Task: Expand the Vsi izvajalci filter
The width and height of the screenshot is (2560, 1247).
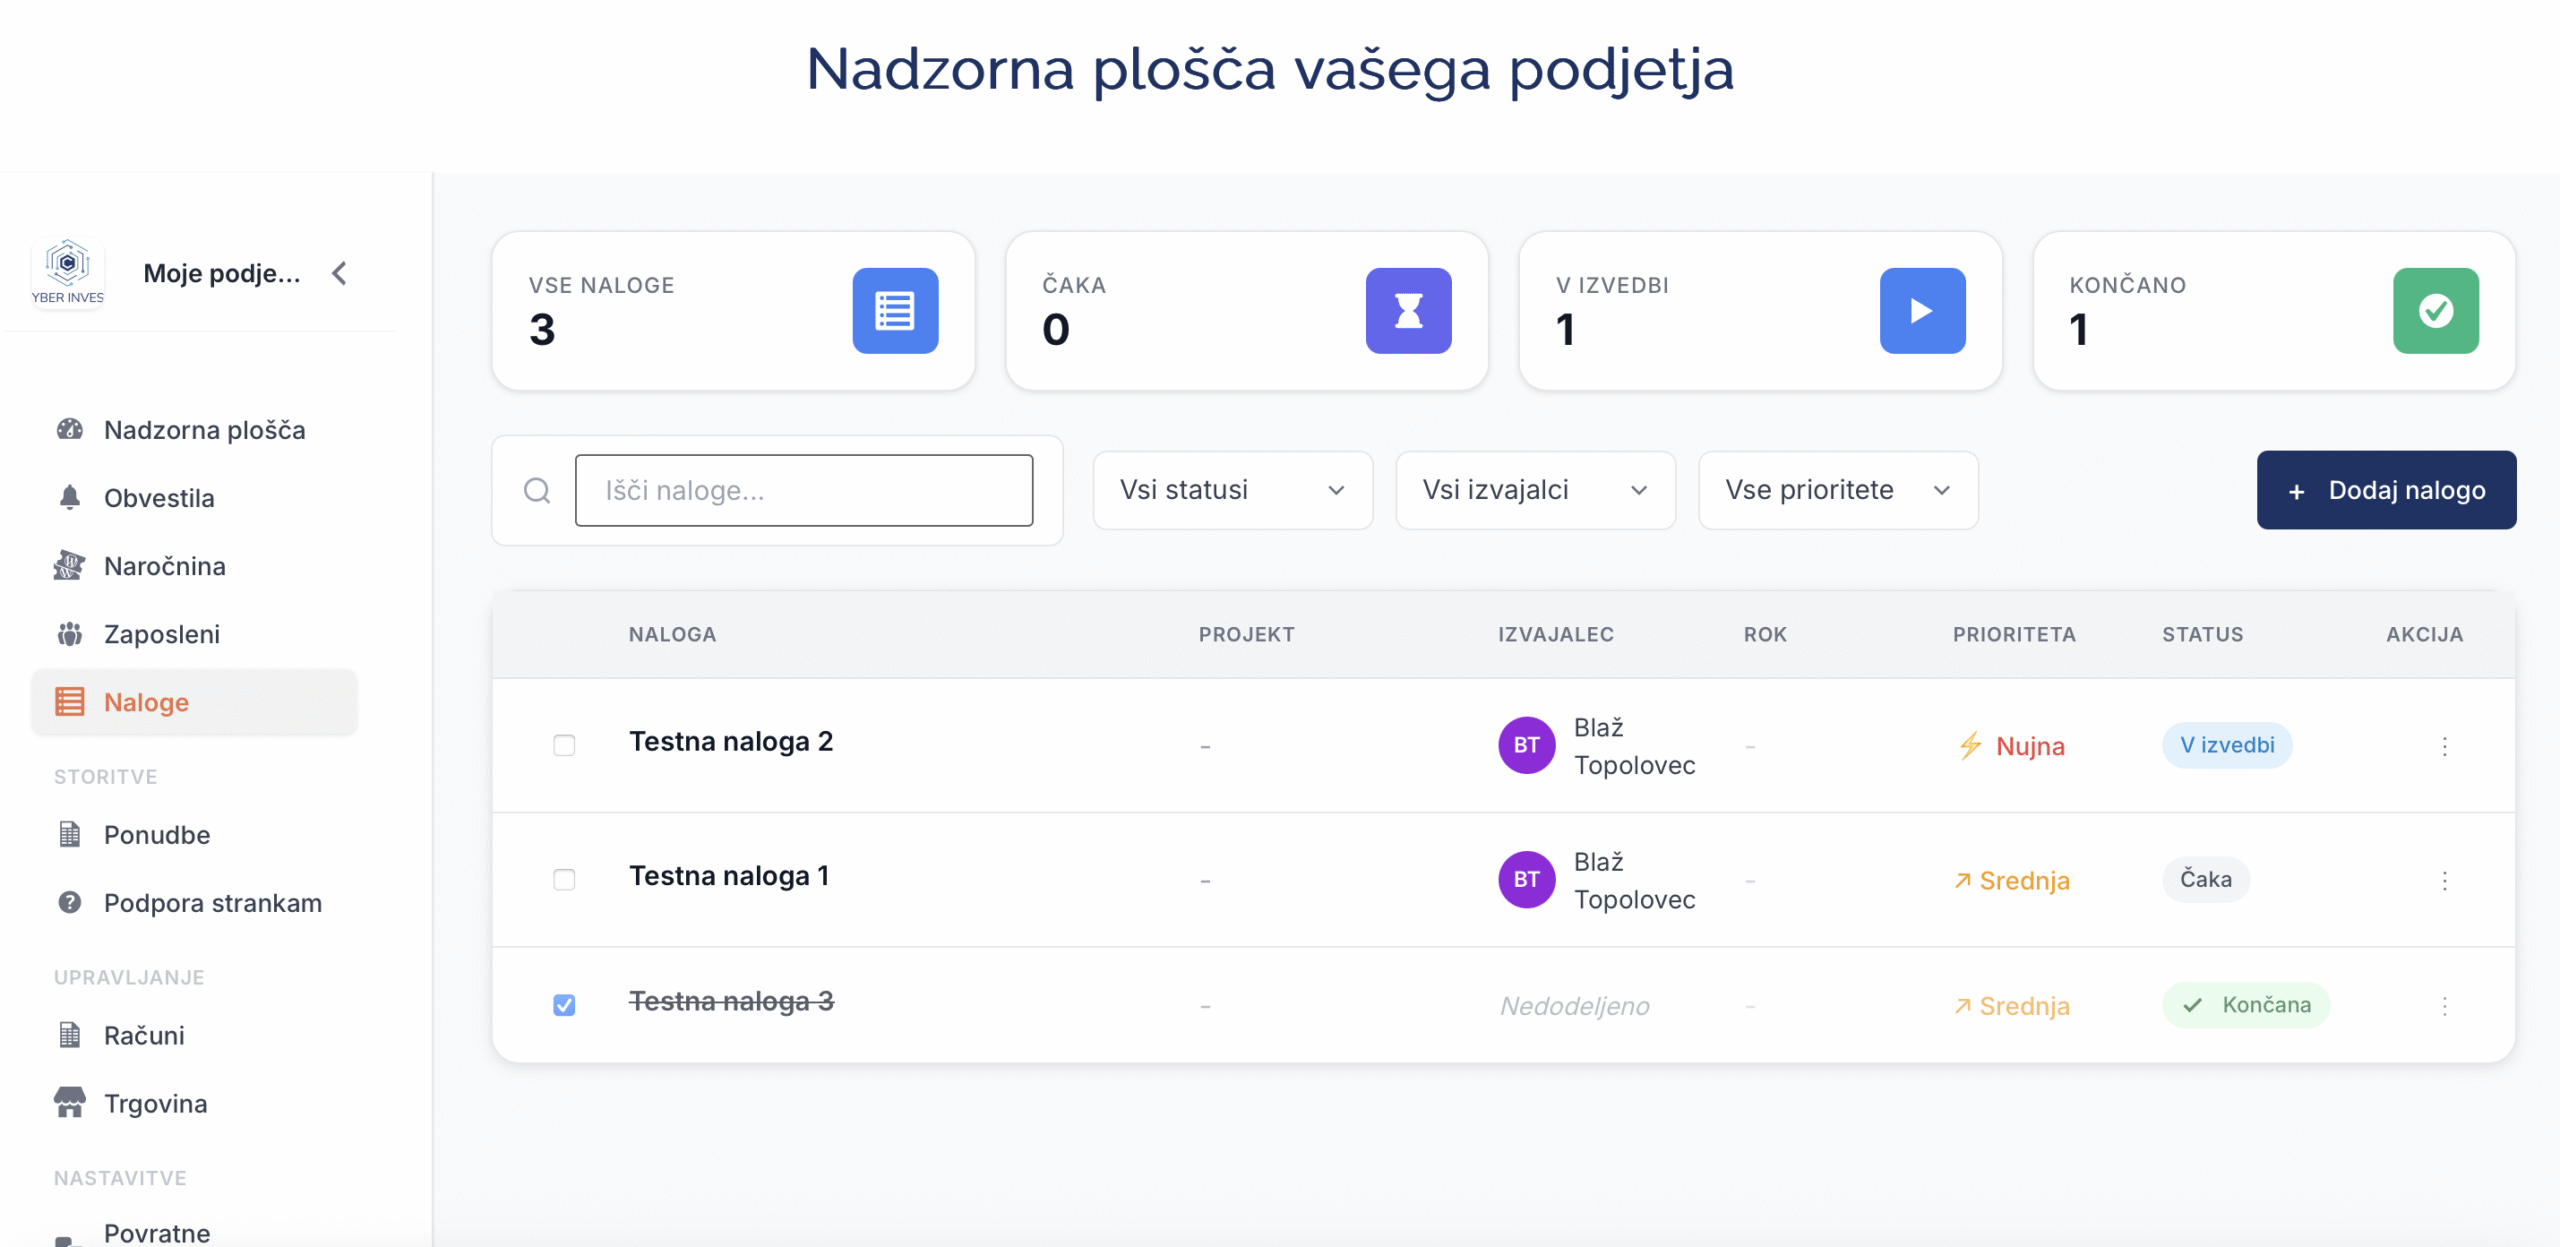Action: point(1535,490)
